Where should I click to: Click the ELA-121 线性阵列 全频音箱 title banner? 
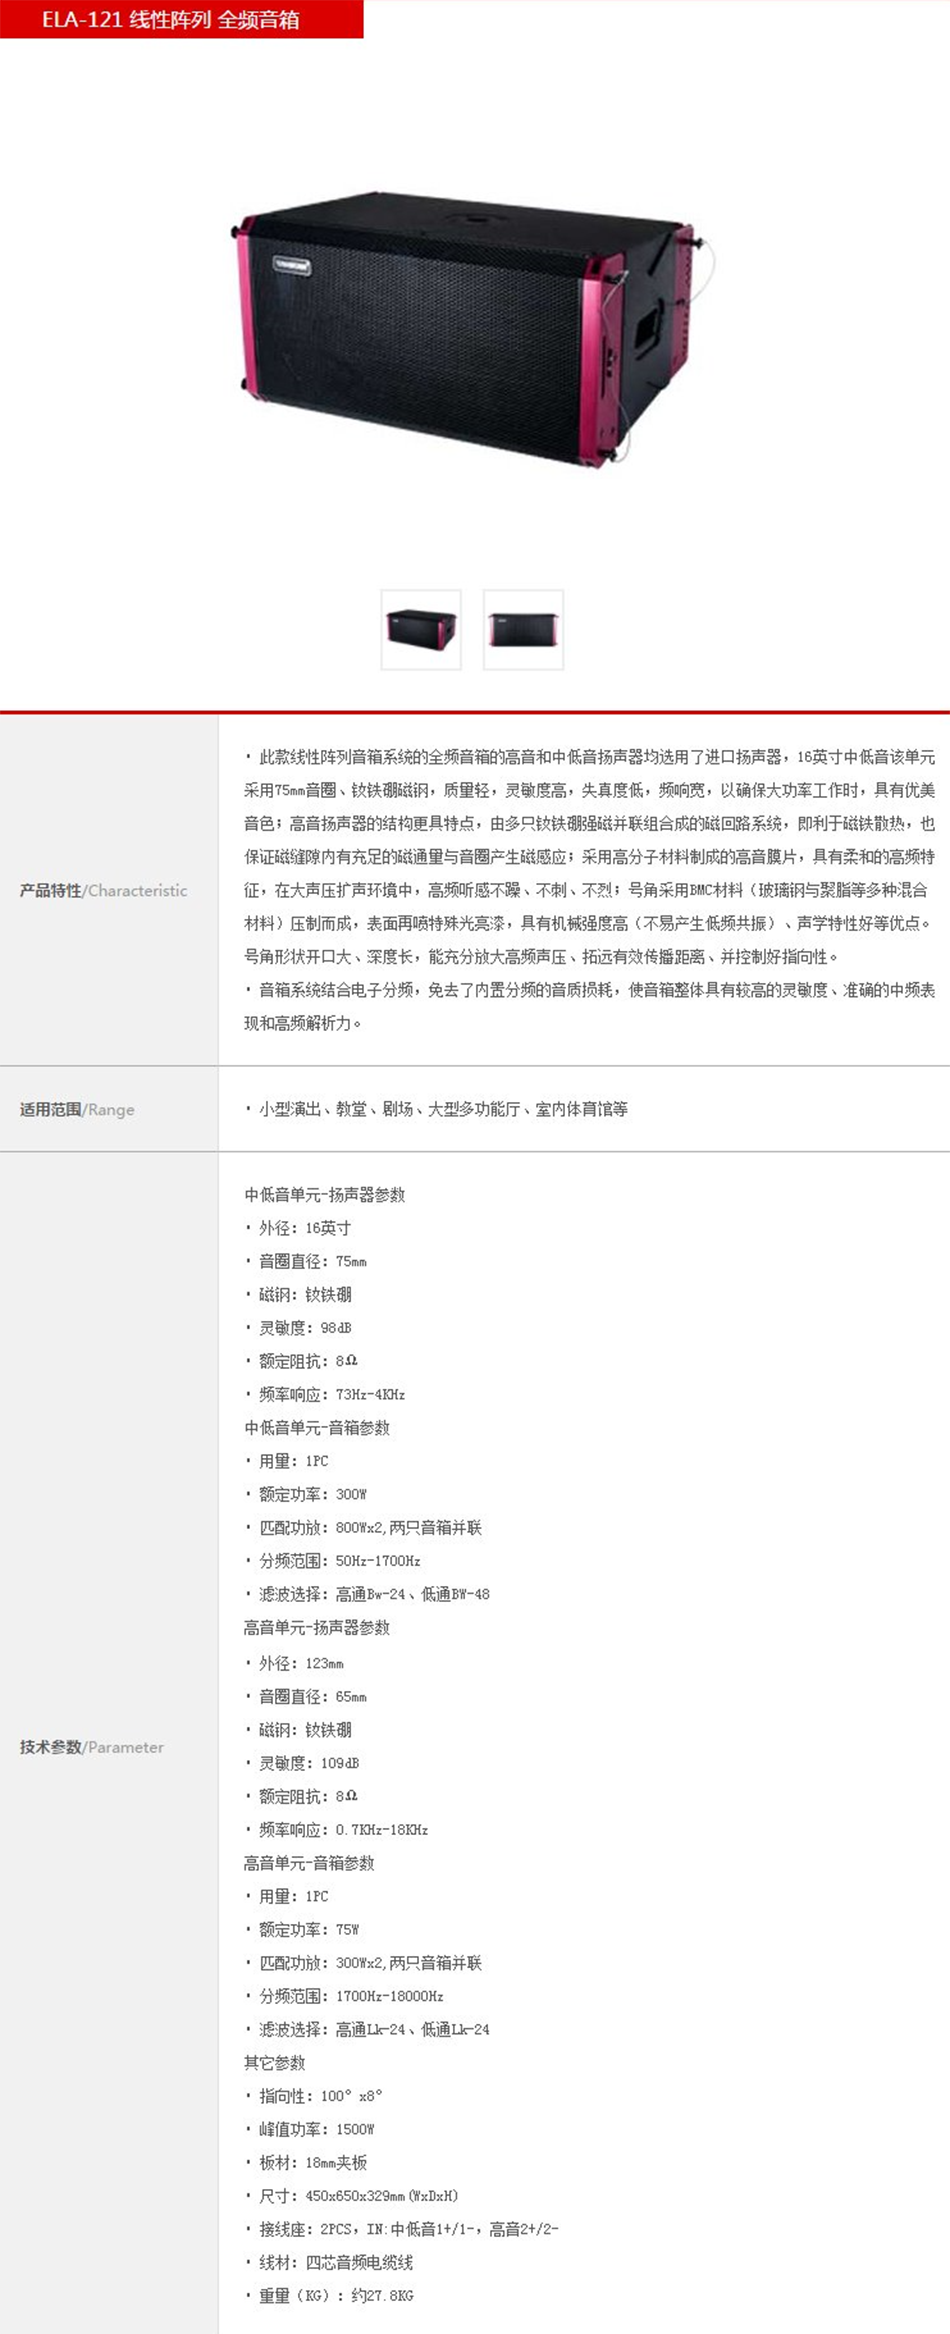pyautogui.click(x=181, y=19)
